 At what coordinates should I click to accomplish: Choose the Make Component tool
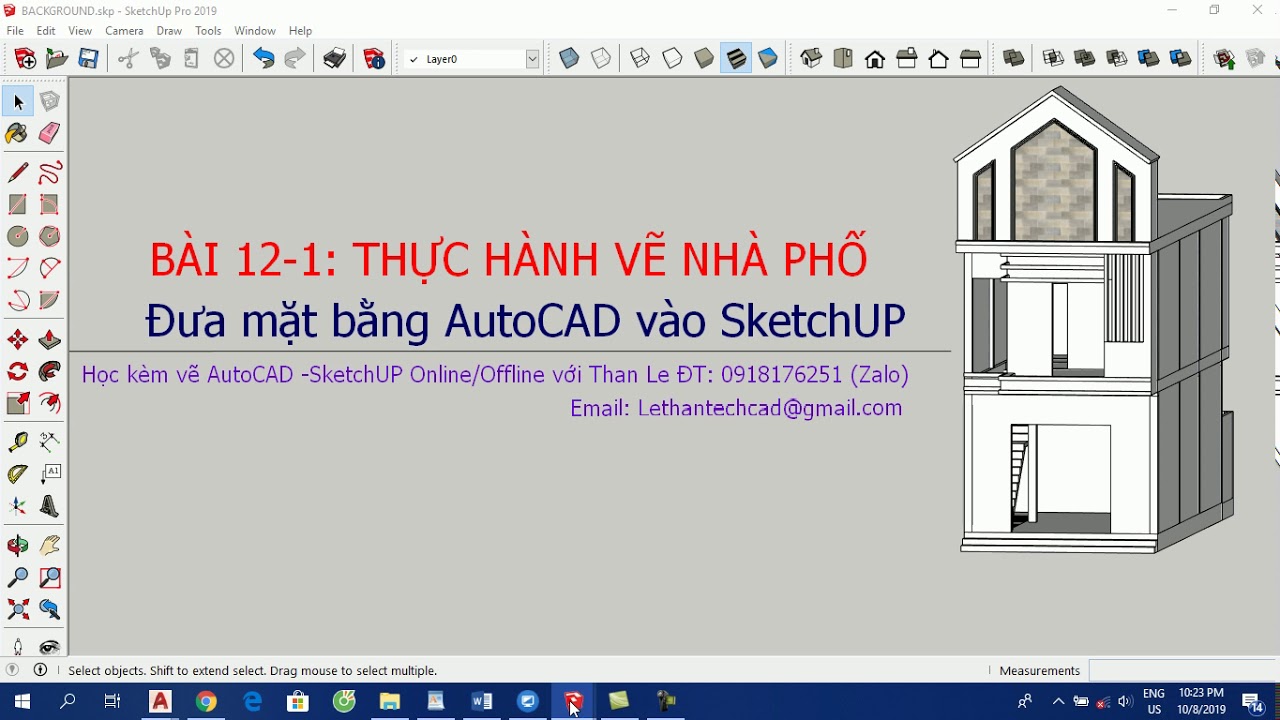(50, 101)
